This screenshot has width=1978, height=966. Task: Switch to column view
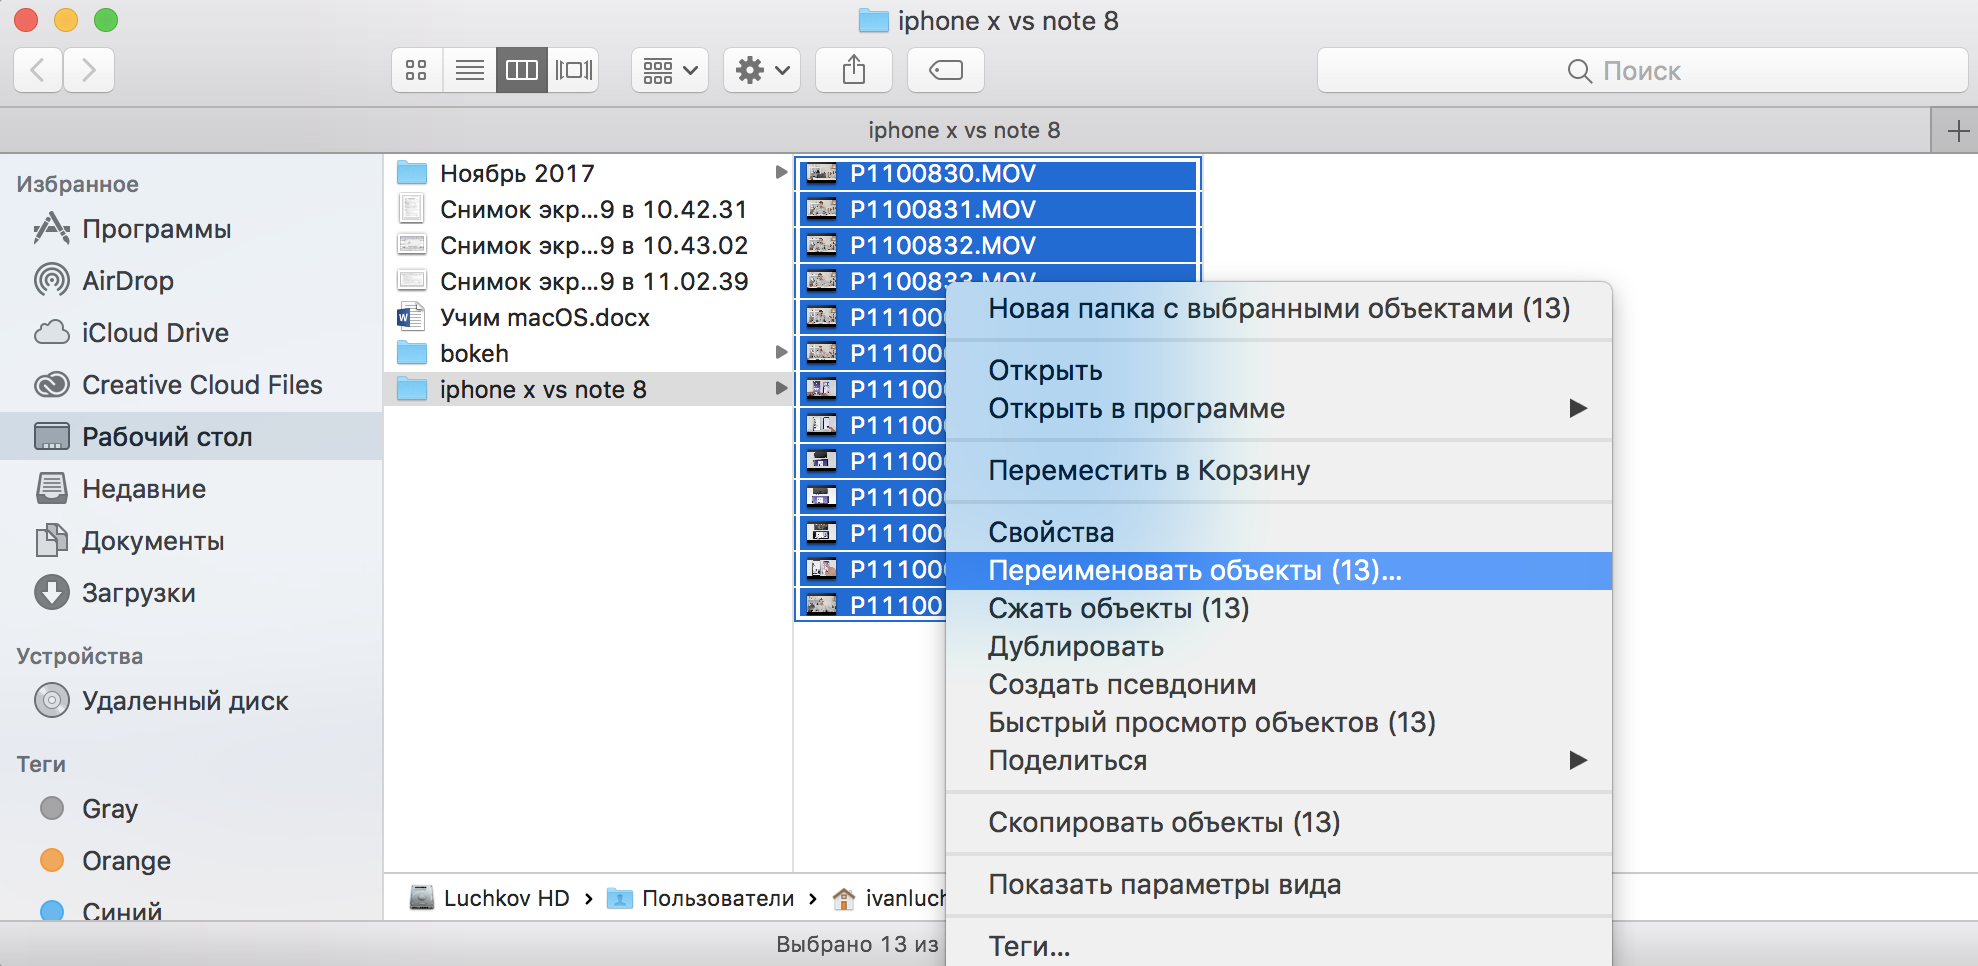pos(522,70)
